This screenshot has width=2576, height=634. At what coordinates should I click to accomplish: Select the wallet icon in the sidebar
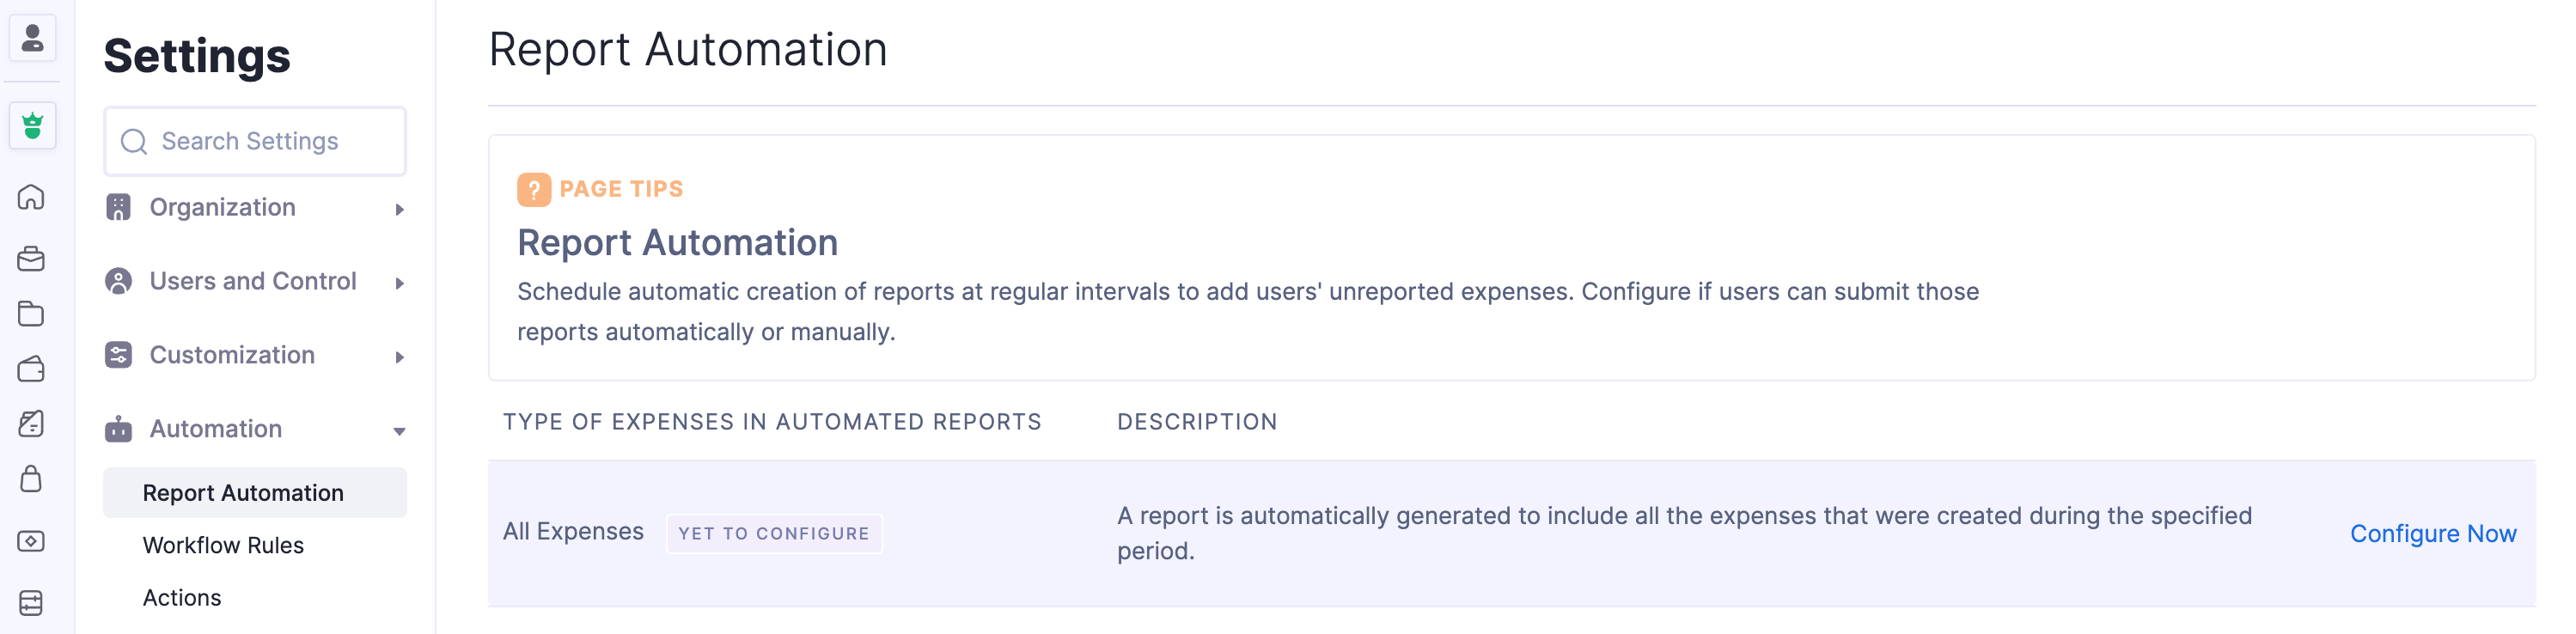[33, 368]
